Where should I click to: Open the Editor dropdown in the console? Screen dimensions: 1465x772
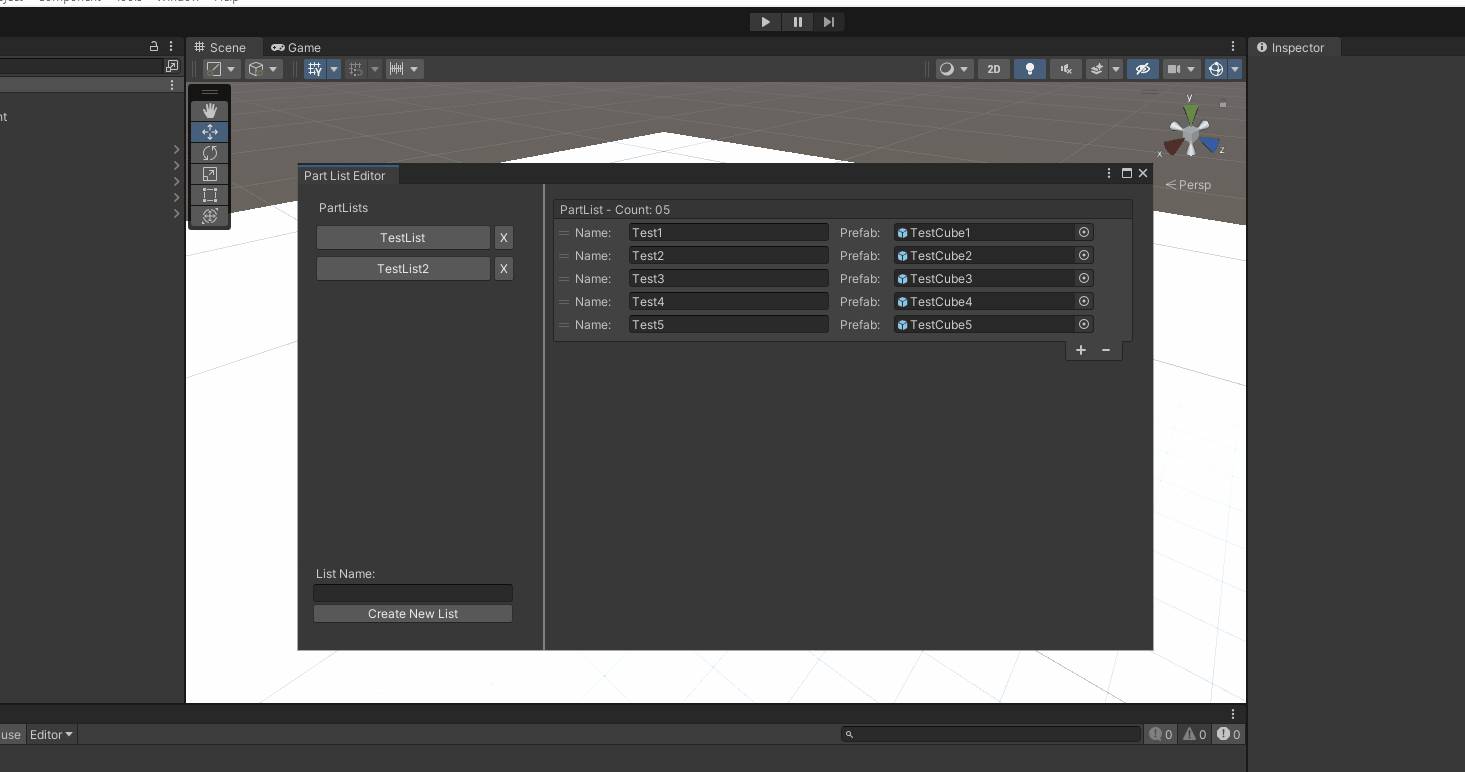click(x=49, y=734)
